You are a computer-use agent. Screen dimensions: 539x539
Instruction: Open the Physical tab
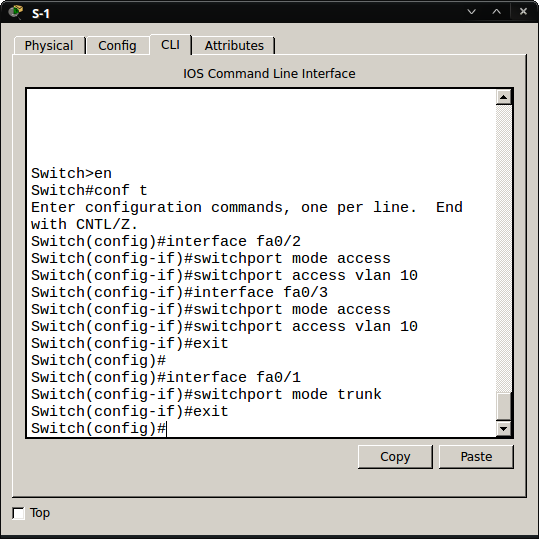(49, 45)
